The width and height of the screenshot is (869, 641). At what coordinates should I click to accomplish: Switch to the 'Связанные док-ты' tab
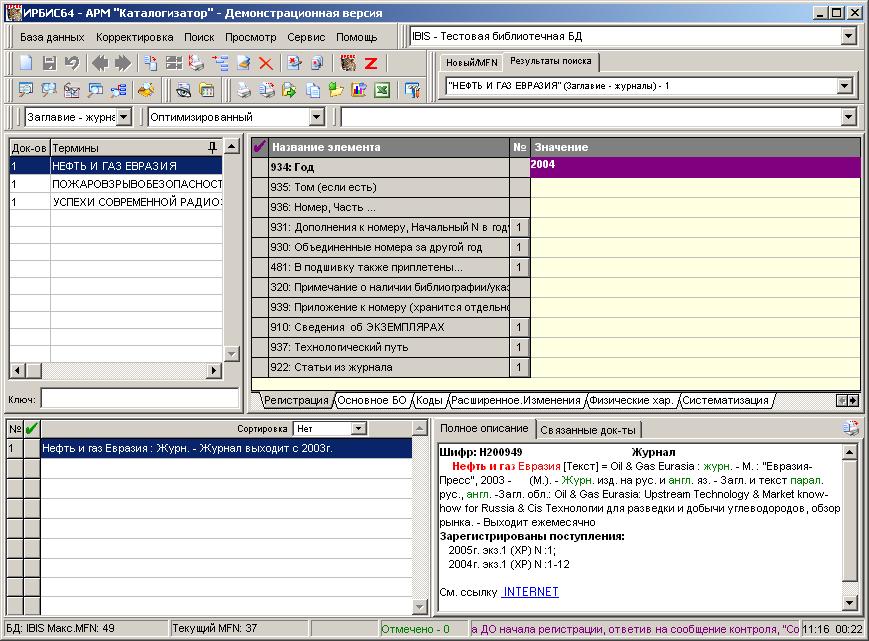[x=588, y=430]
